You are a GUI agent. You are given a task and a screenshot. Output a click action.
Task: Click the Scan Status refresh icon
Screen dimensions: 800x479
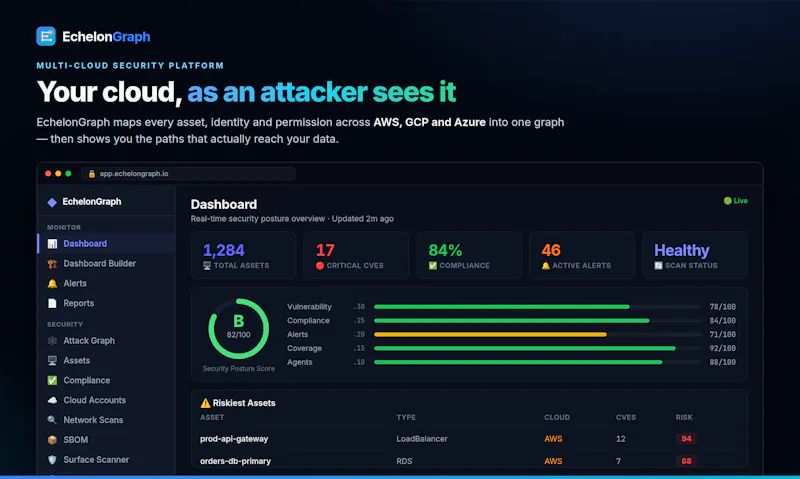click(x=658, y=266)
